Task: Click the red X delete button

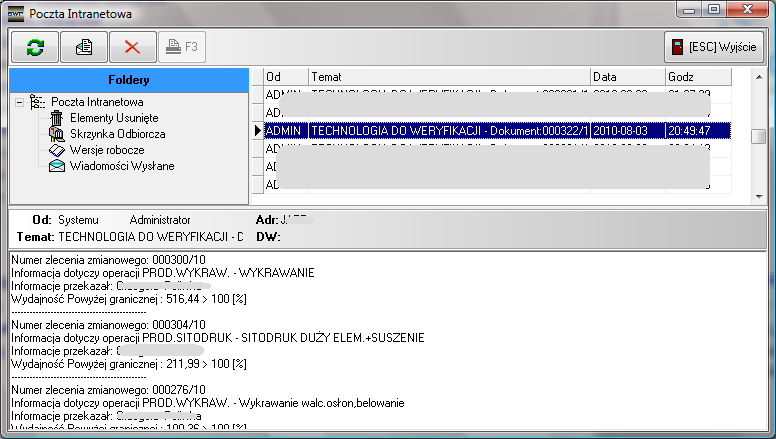Action: [x=133, y=46]
